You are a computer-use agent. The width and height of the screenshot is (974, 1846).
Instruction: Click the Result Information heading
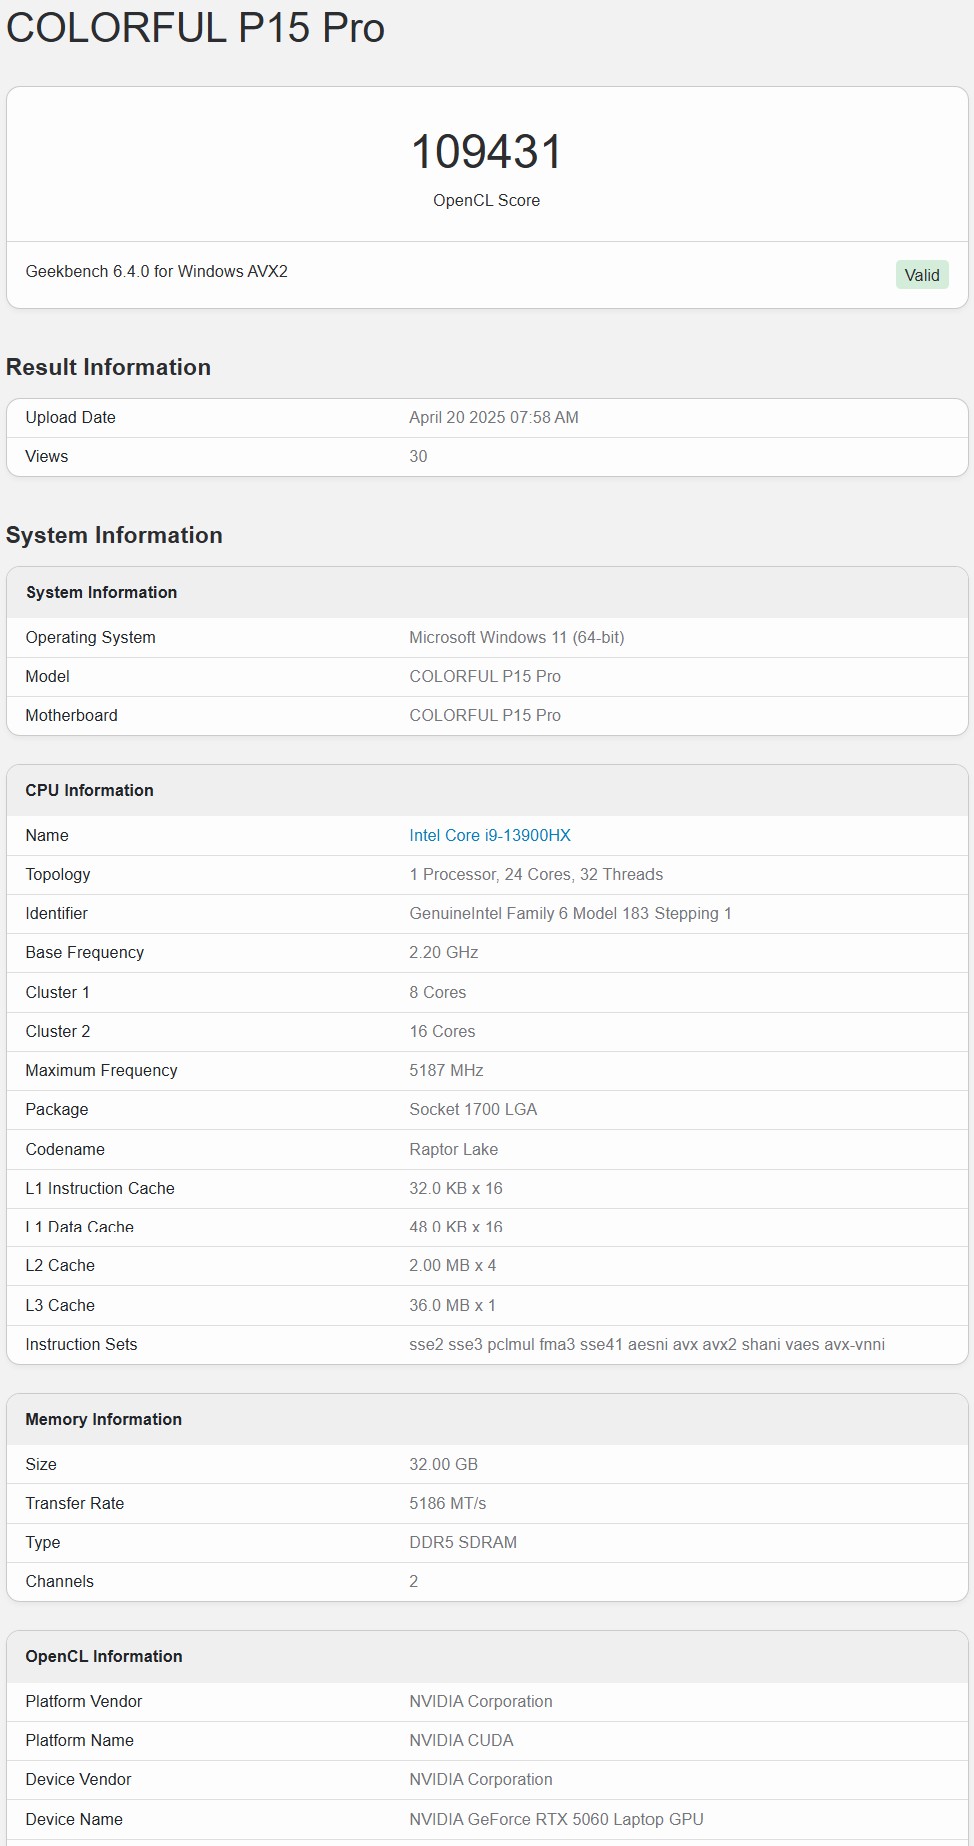pyautogui.click(x=108, y=367)
